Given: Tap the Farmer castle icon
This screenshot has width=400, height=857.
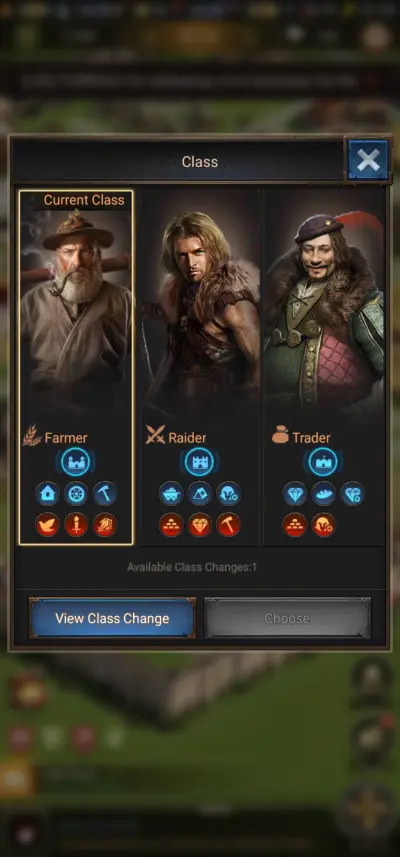Looking at the screenshot, I should 76,462.
